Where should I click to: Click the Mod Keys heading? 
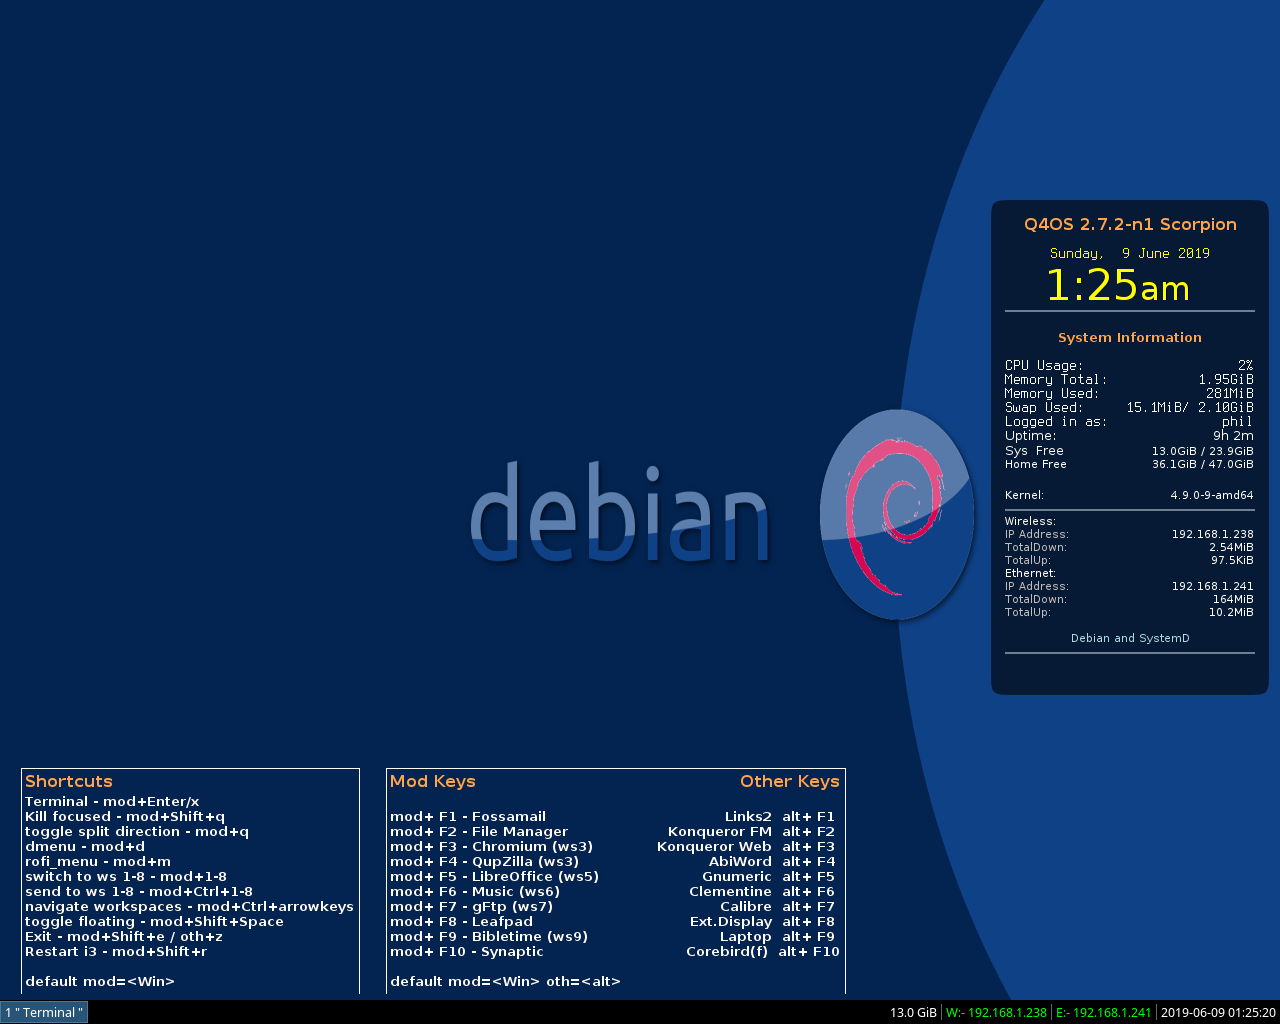433,781
